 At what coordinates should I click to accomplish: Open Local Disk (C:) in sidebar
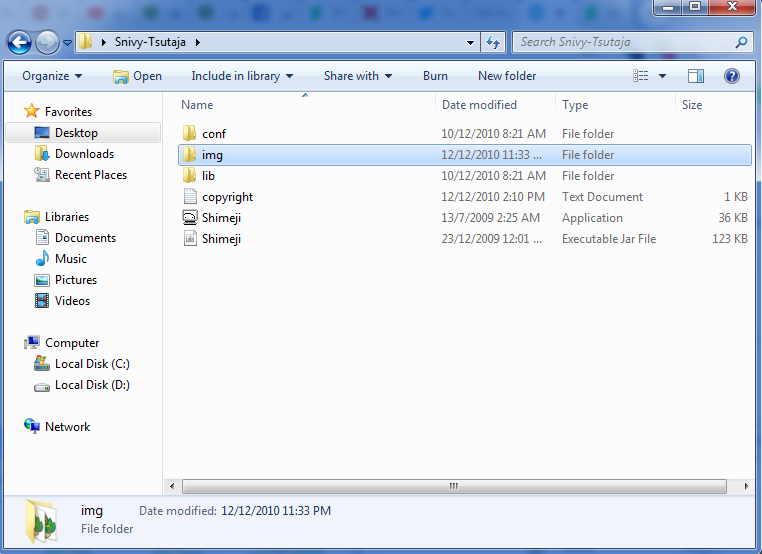92,364
